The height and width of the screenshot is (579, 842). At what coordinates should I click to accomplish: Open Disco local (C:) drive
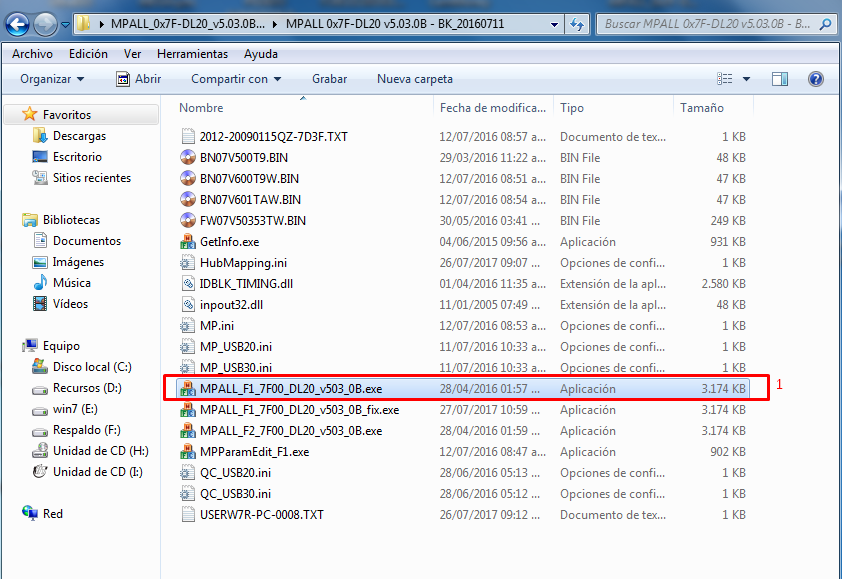pyautogui.click(x=92, y=367)
